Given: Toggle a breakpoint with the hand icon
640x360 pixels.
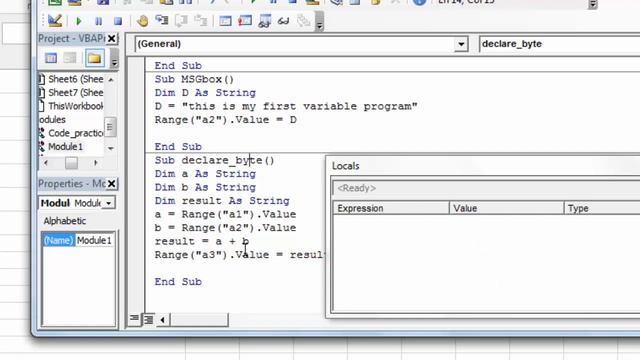Looking at the screenshot, I should 142,21.
